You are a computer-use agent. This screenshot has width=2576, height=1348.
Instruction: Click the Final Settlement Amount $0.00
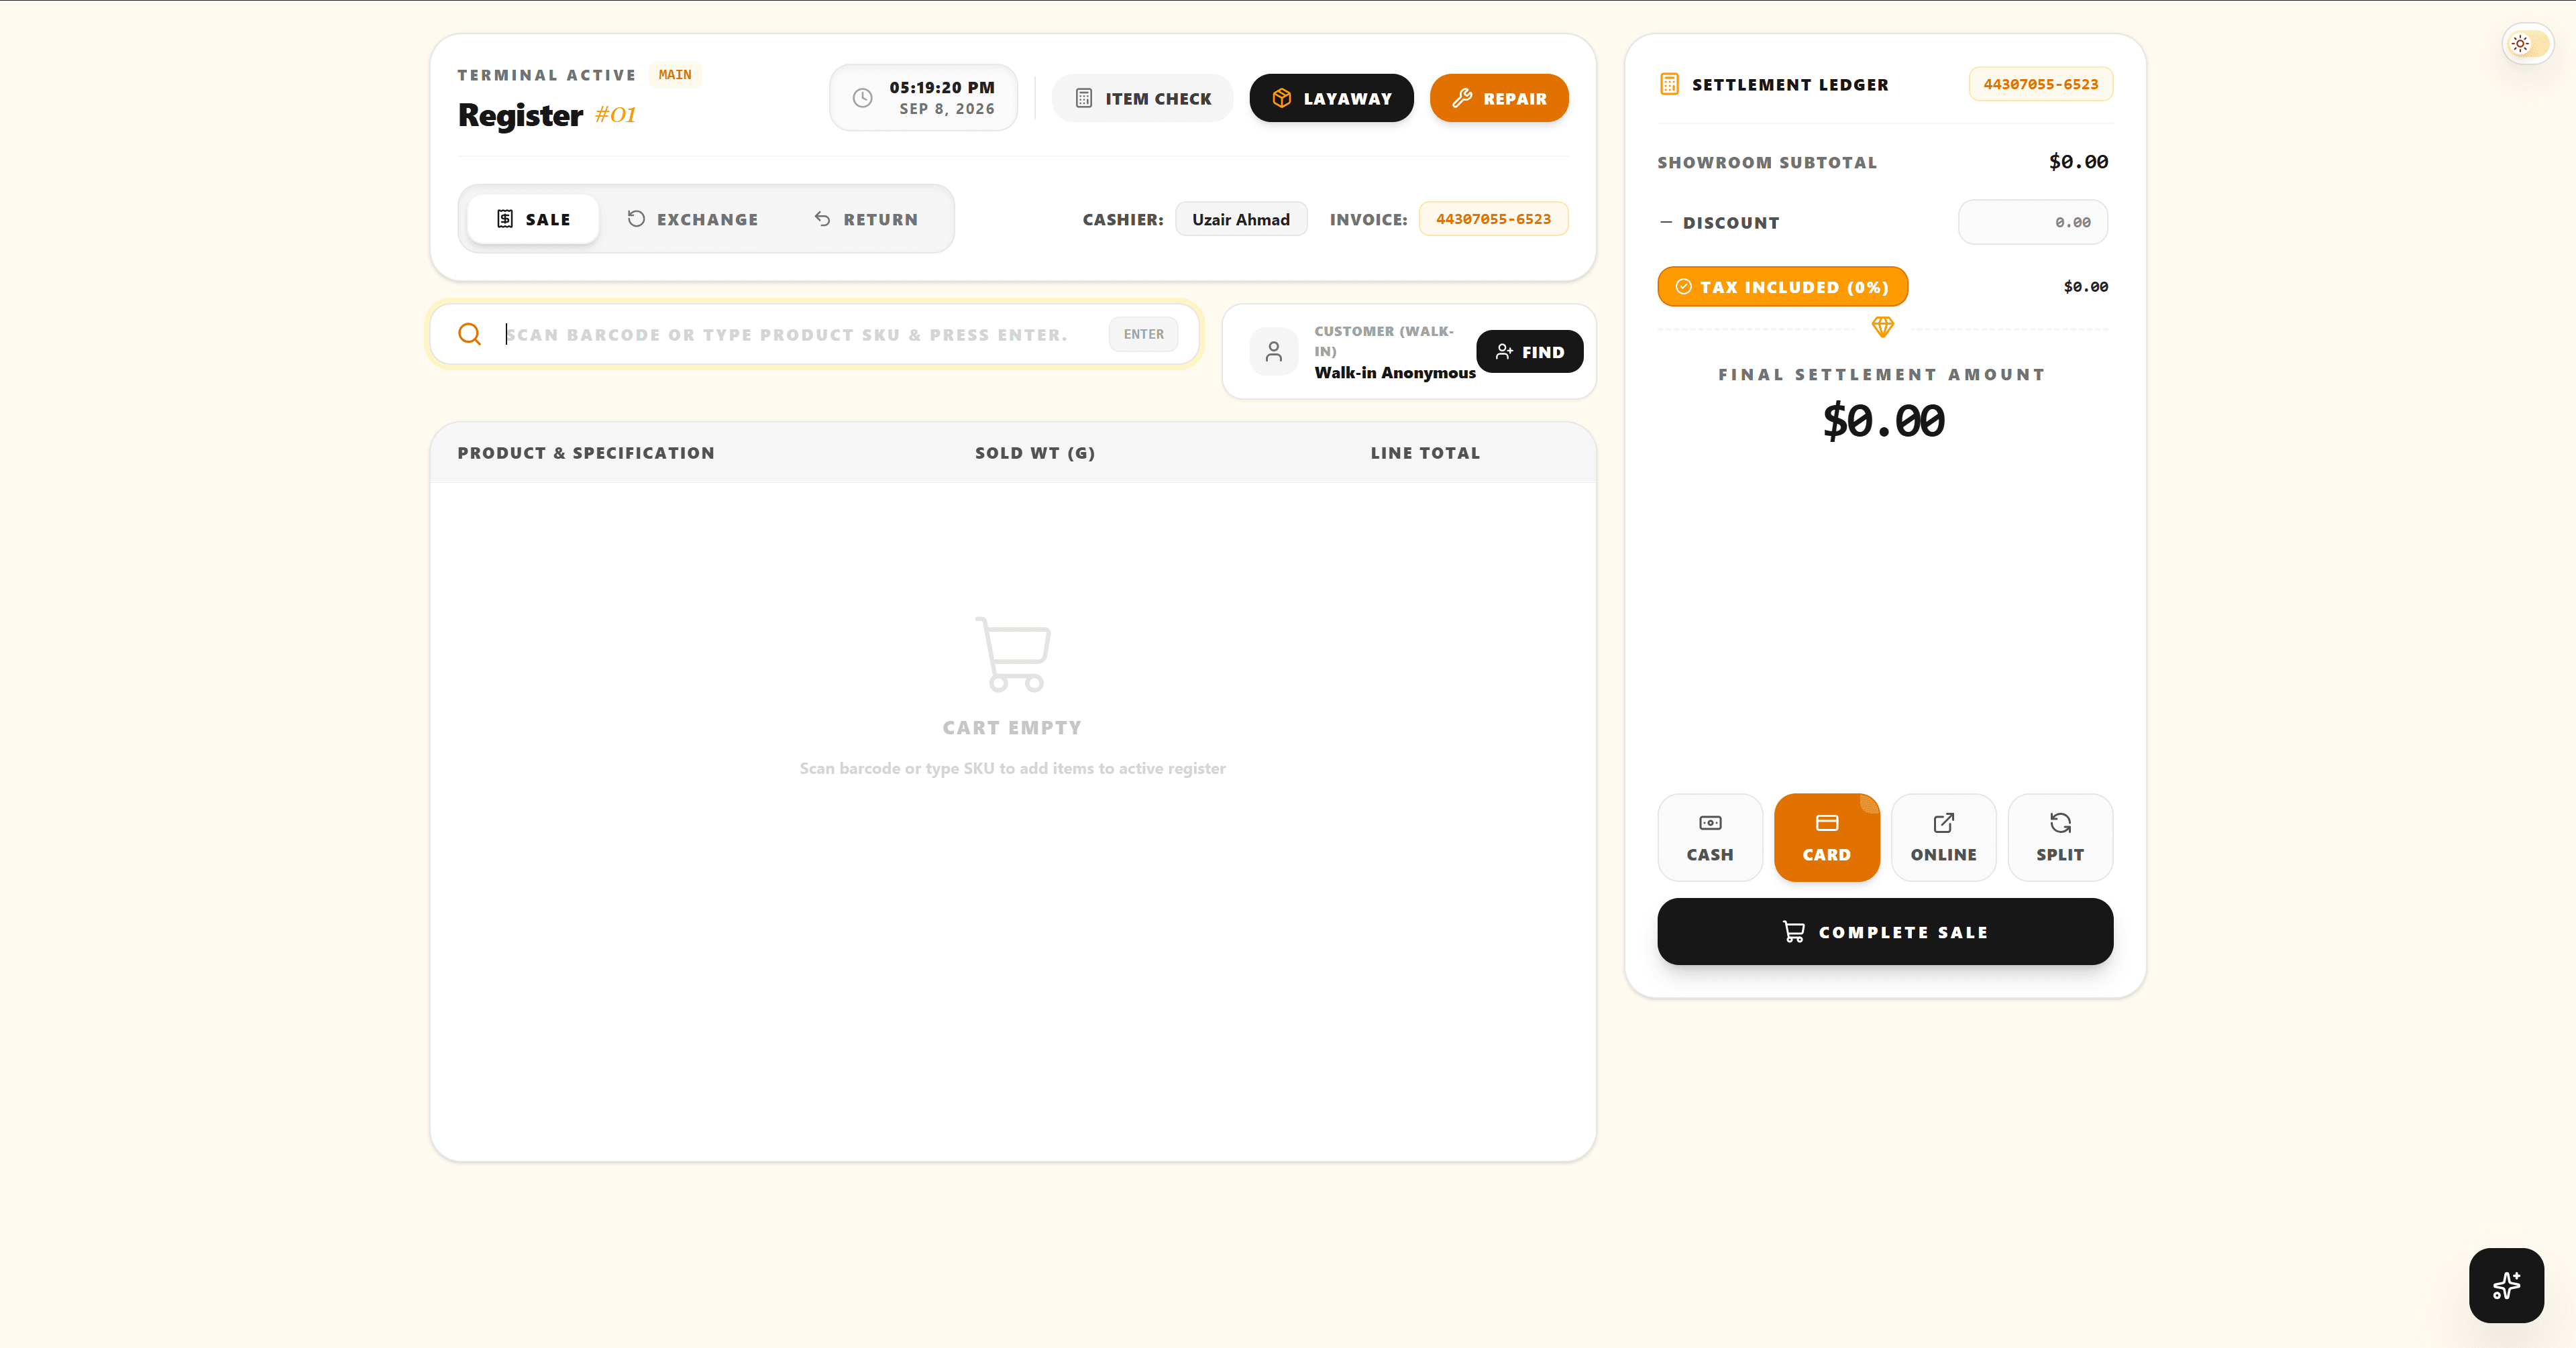[1883, 421]
